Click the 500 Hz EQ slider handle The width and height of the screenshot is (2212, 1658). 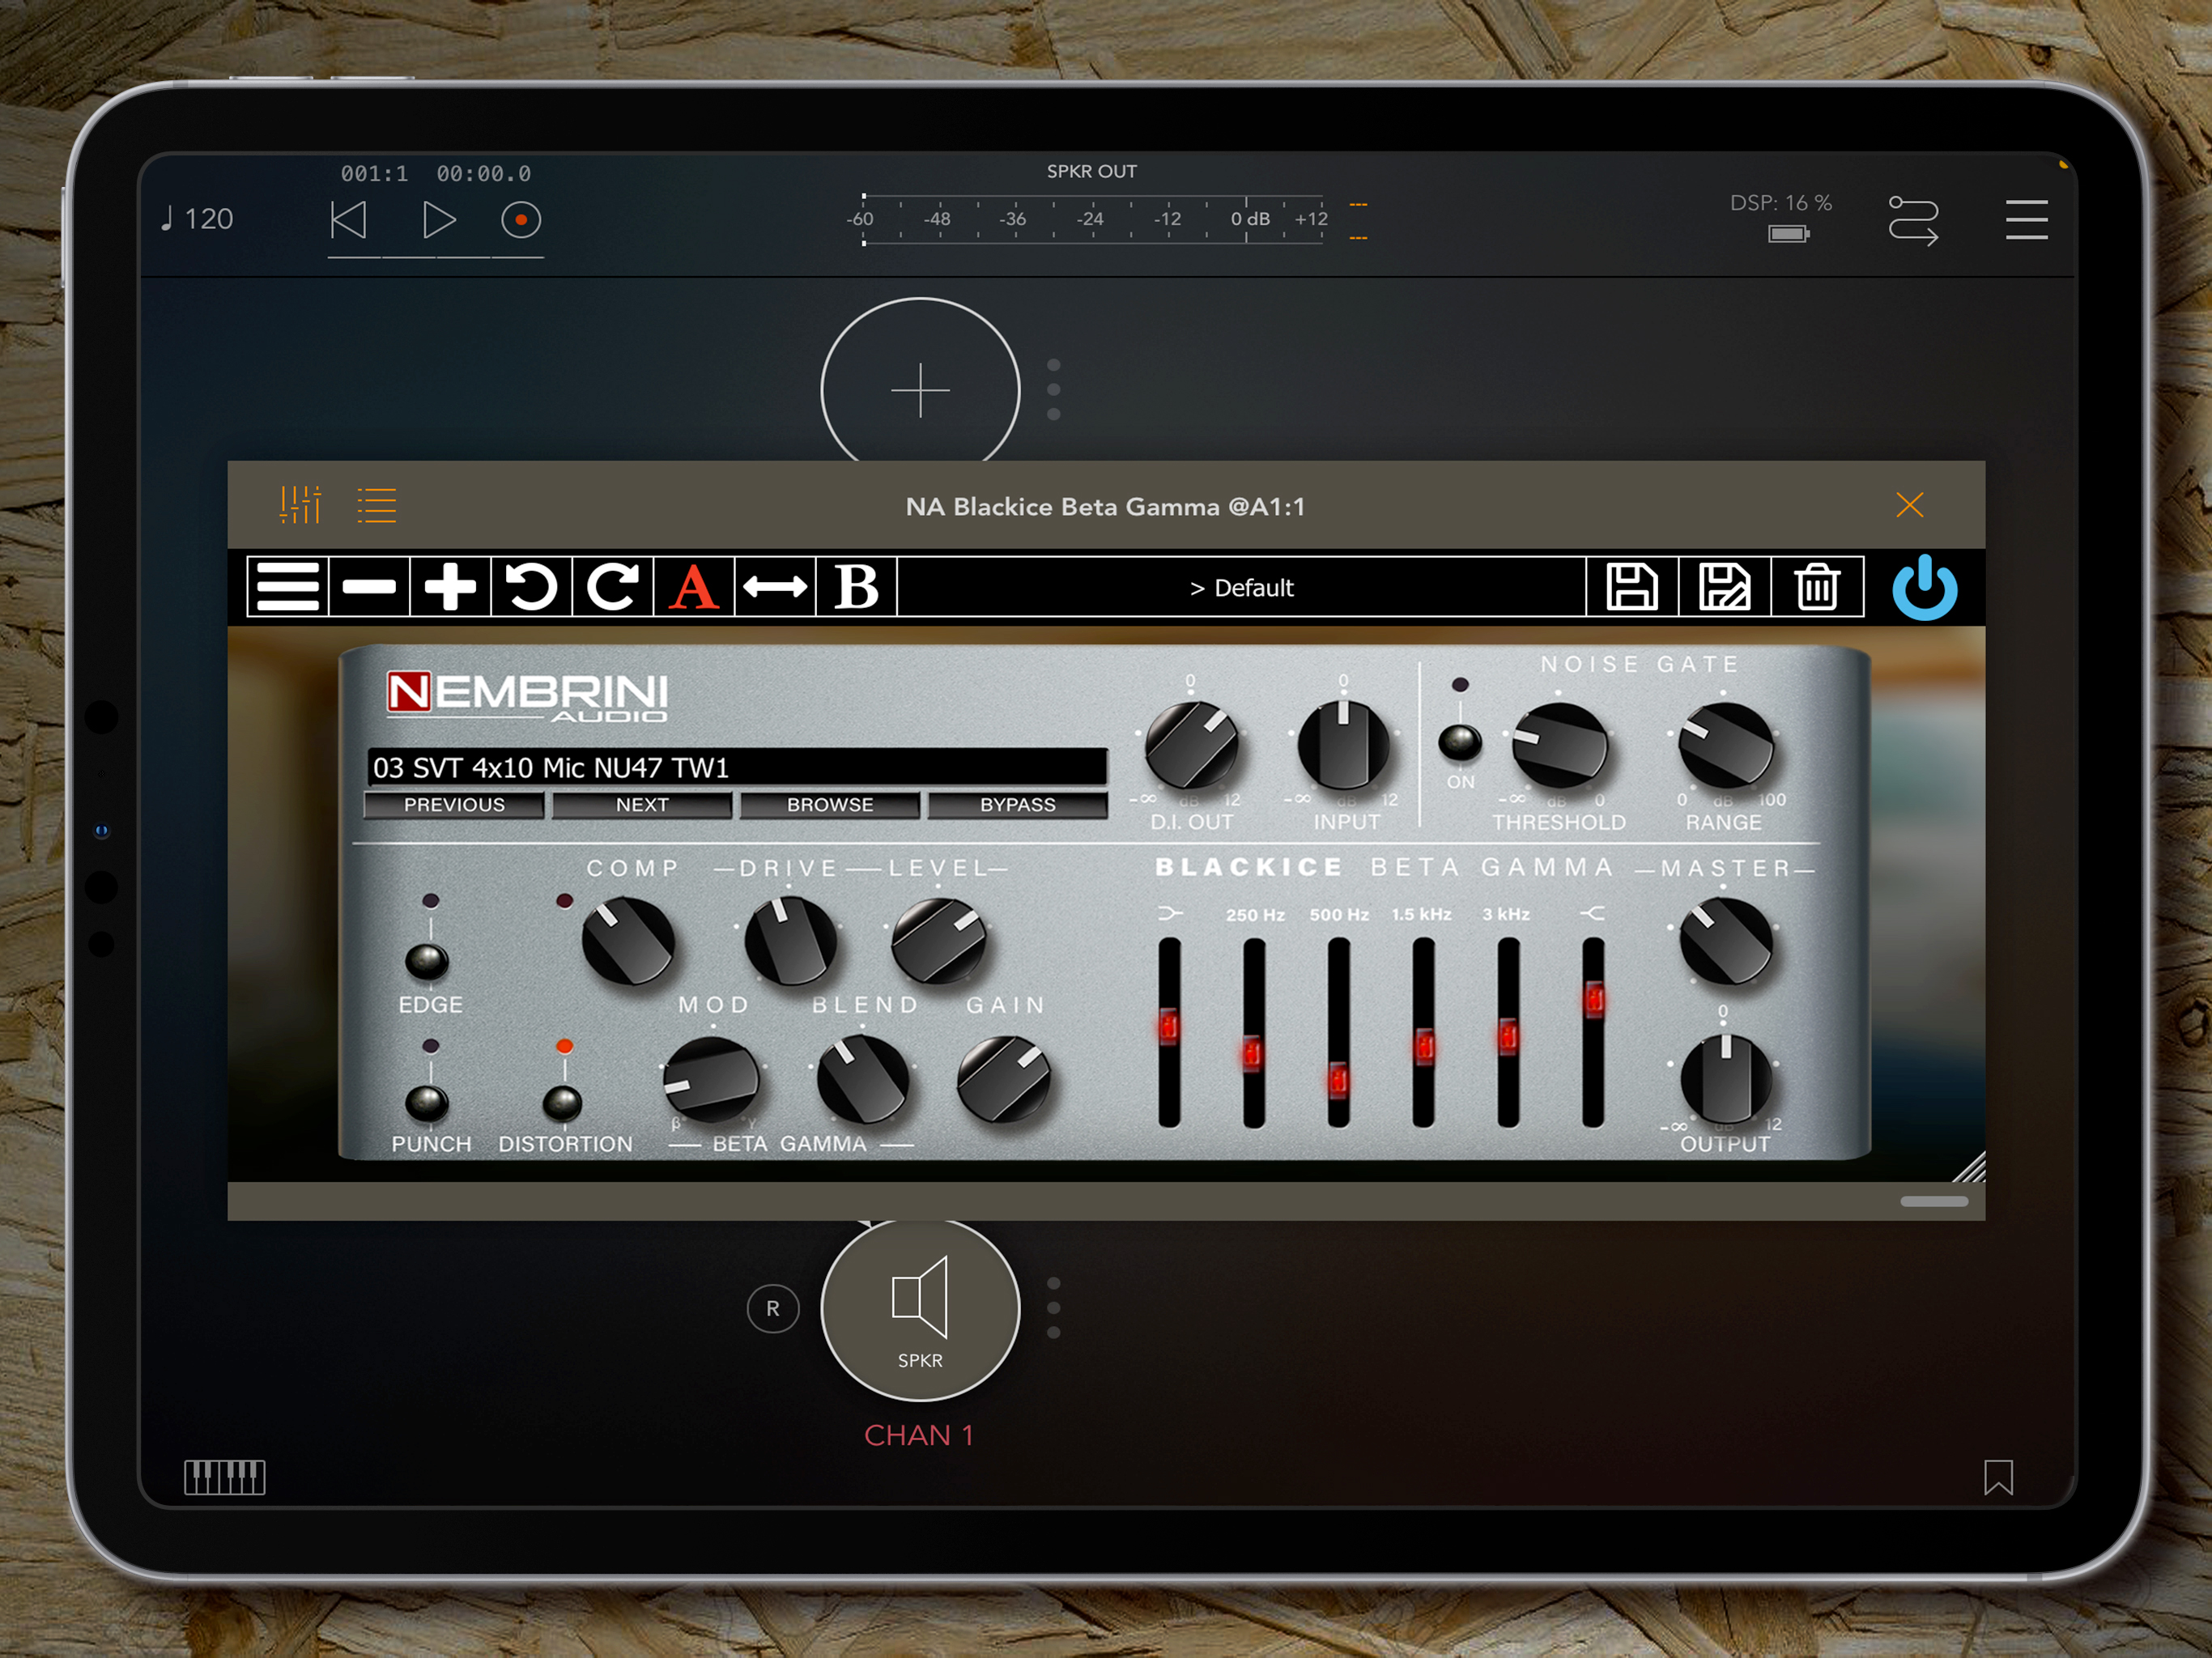click(1338, 1080)
